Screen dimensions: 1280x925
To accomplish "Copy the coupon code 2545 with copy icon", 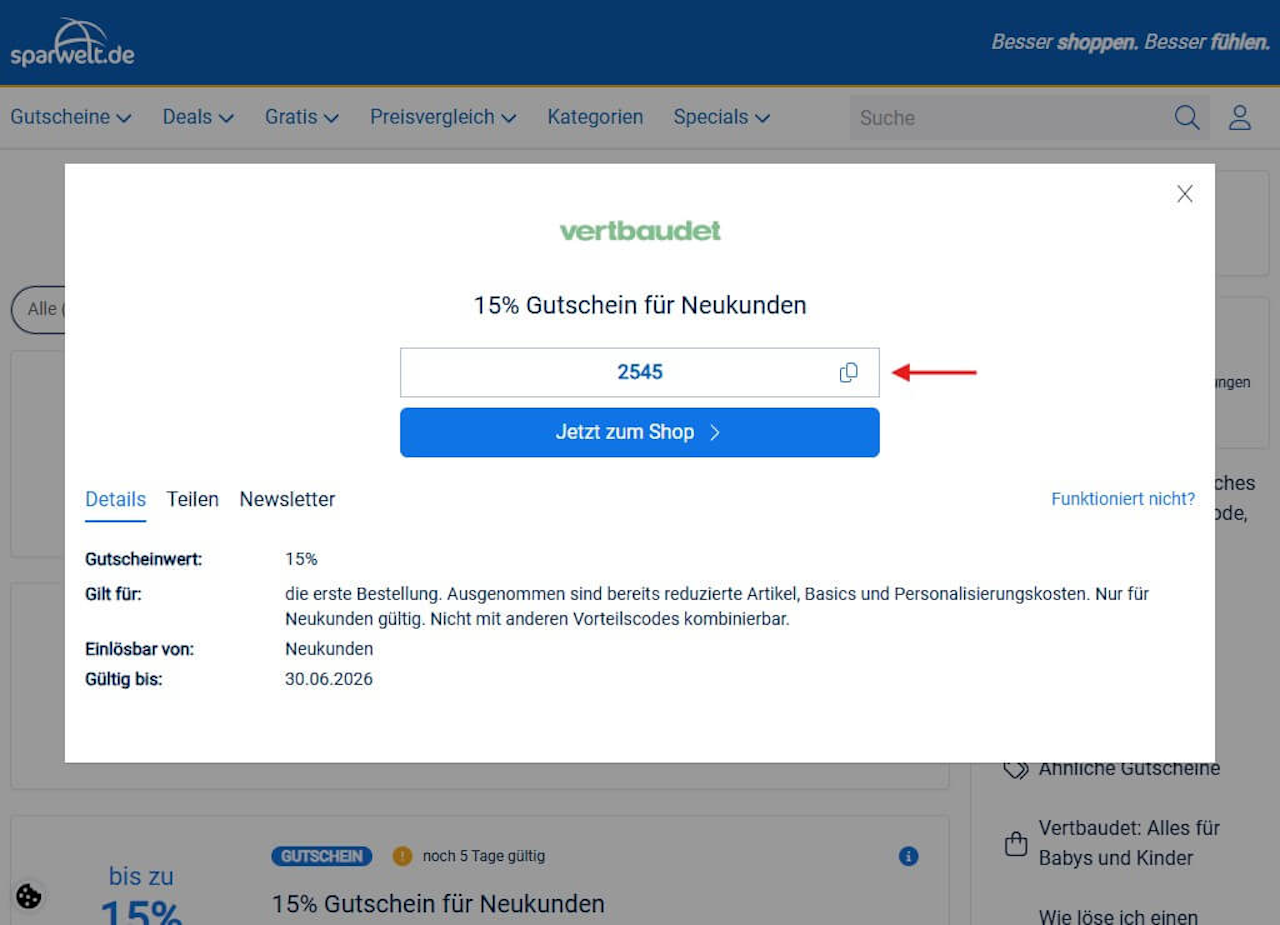I will (848, 372).
